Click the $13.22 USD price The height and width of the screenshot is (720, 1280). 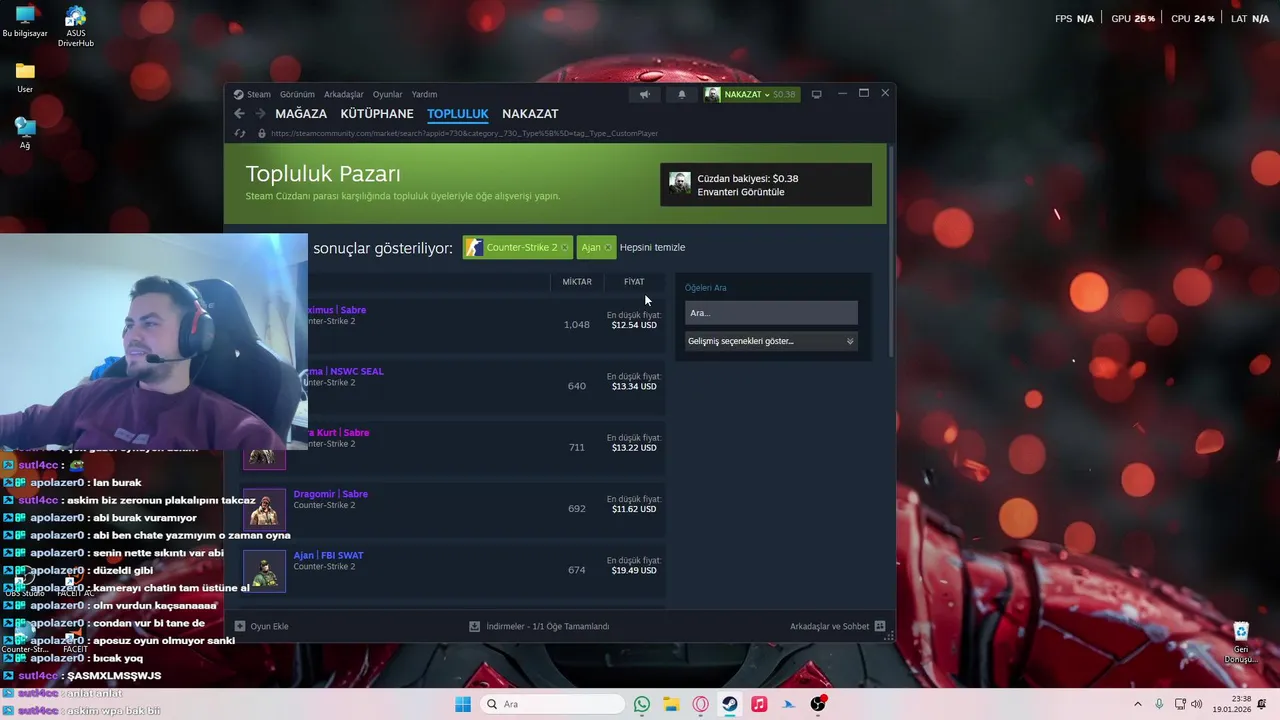[634, 447]
